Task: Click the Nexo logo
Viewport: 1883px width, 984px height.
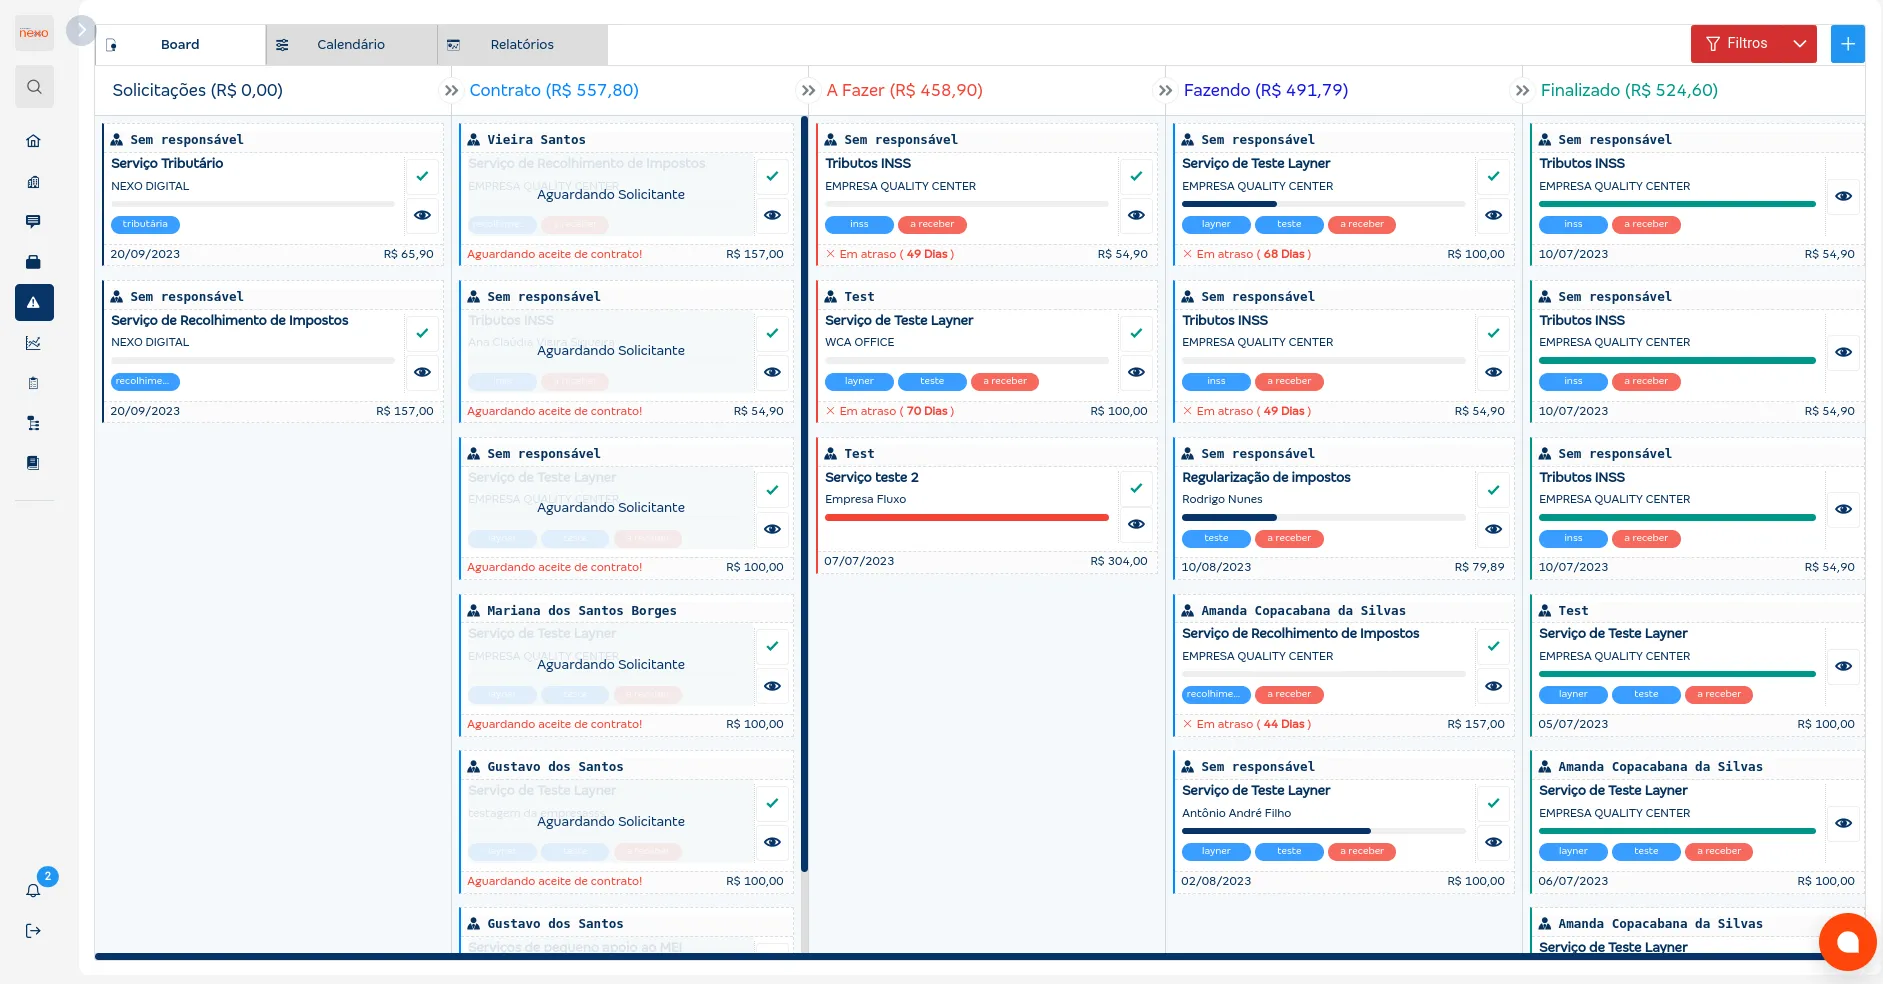Action: pyautogui.click(x=34, y=33)
